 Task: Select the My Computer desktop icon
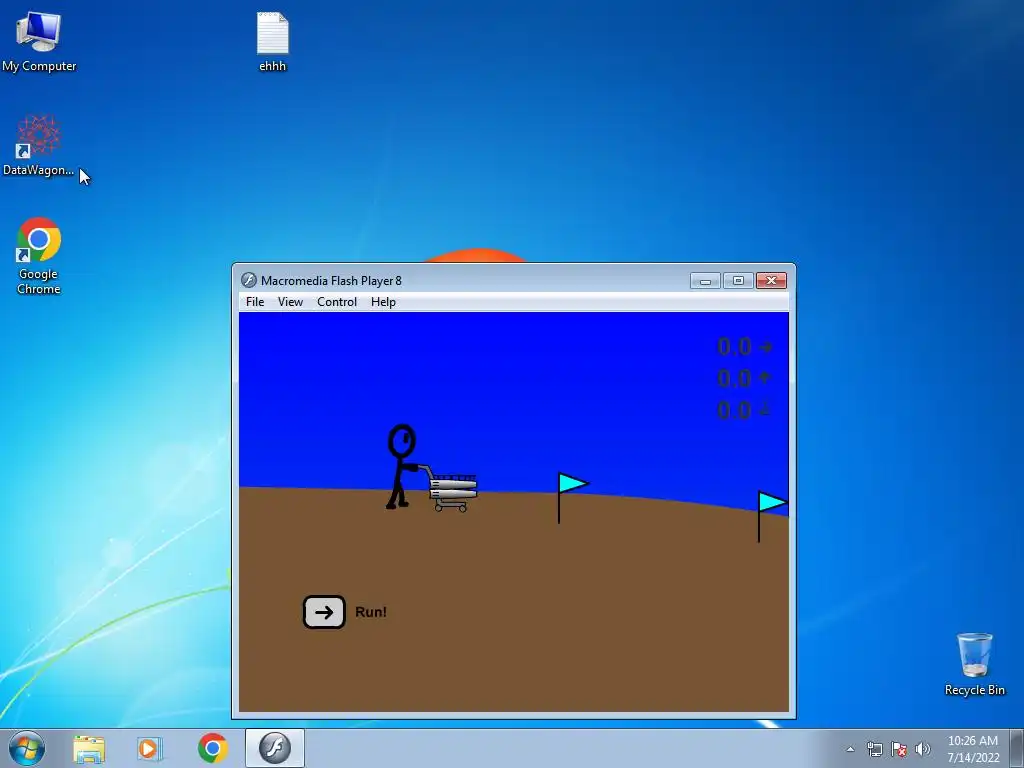[39, 42]
